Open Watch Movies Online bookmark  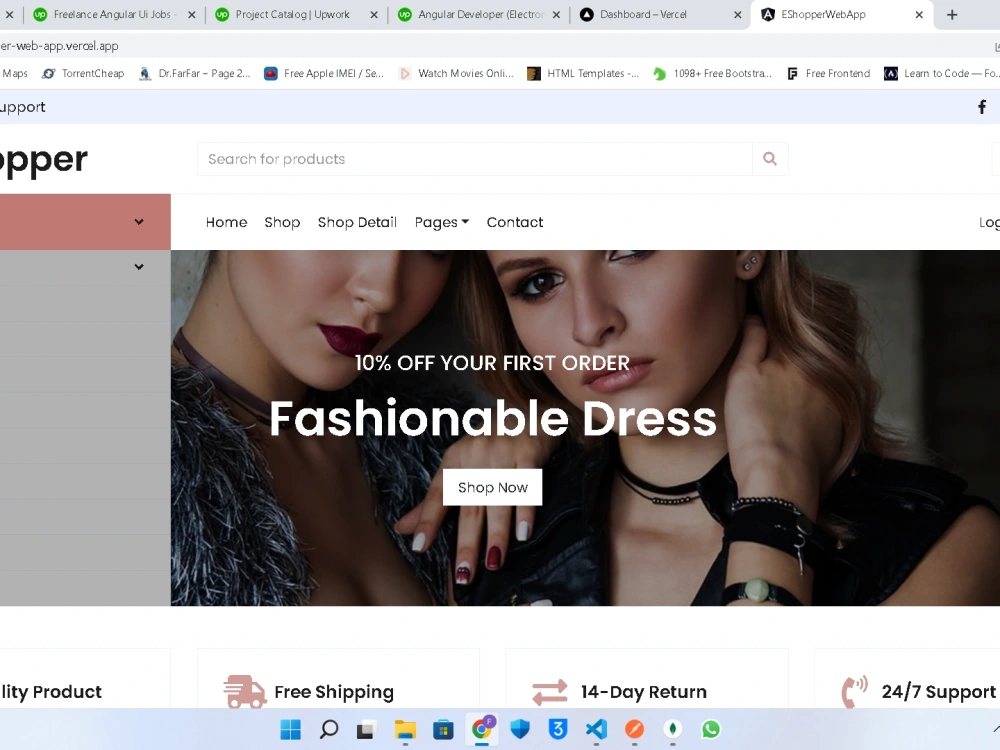(x=456, y=73)
